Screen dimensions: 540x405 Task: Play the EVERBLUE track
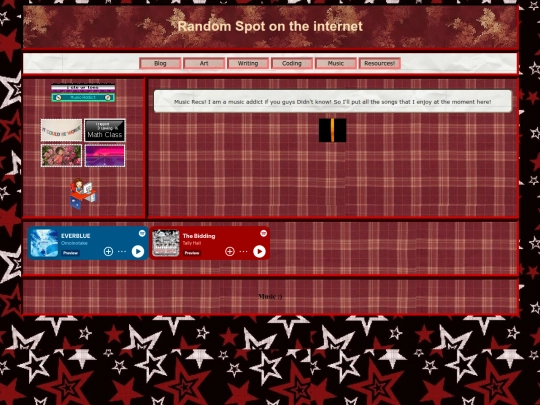pyautogui.click(x=138, y=251)
